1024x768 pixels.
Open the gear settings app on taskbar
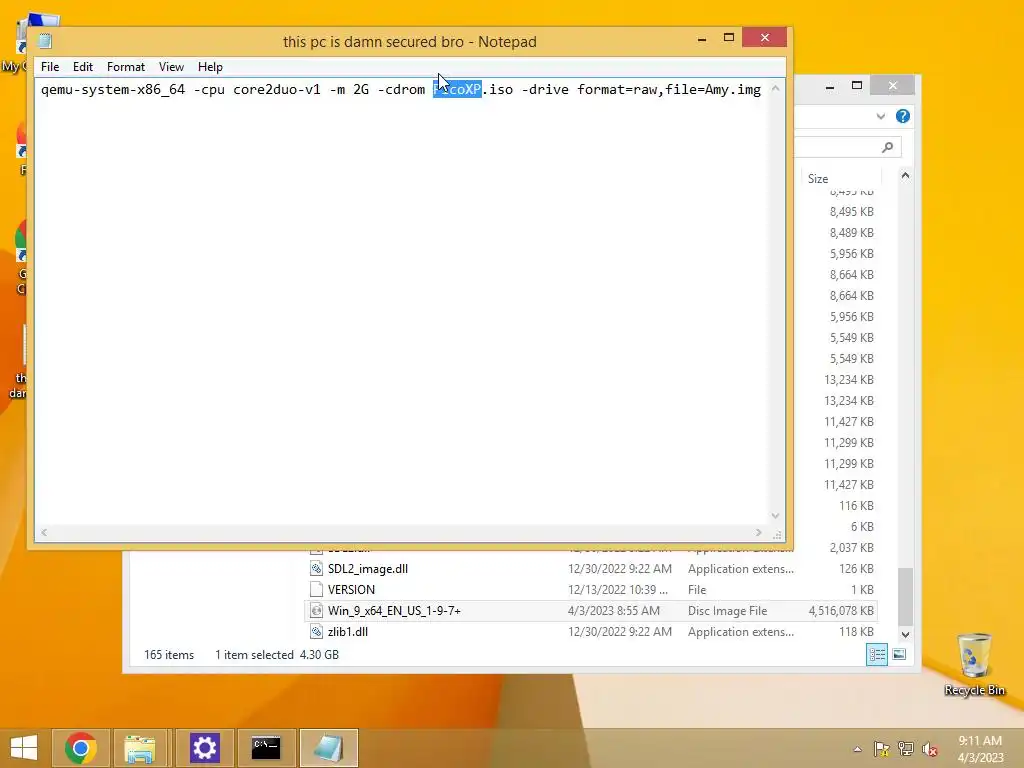tap(204, 748)
